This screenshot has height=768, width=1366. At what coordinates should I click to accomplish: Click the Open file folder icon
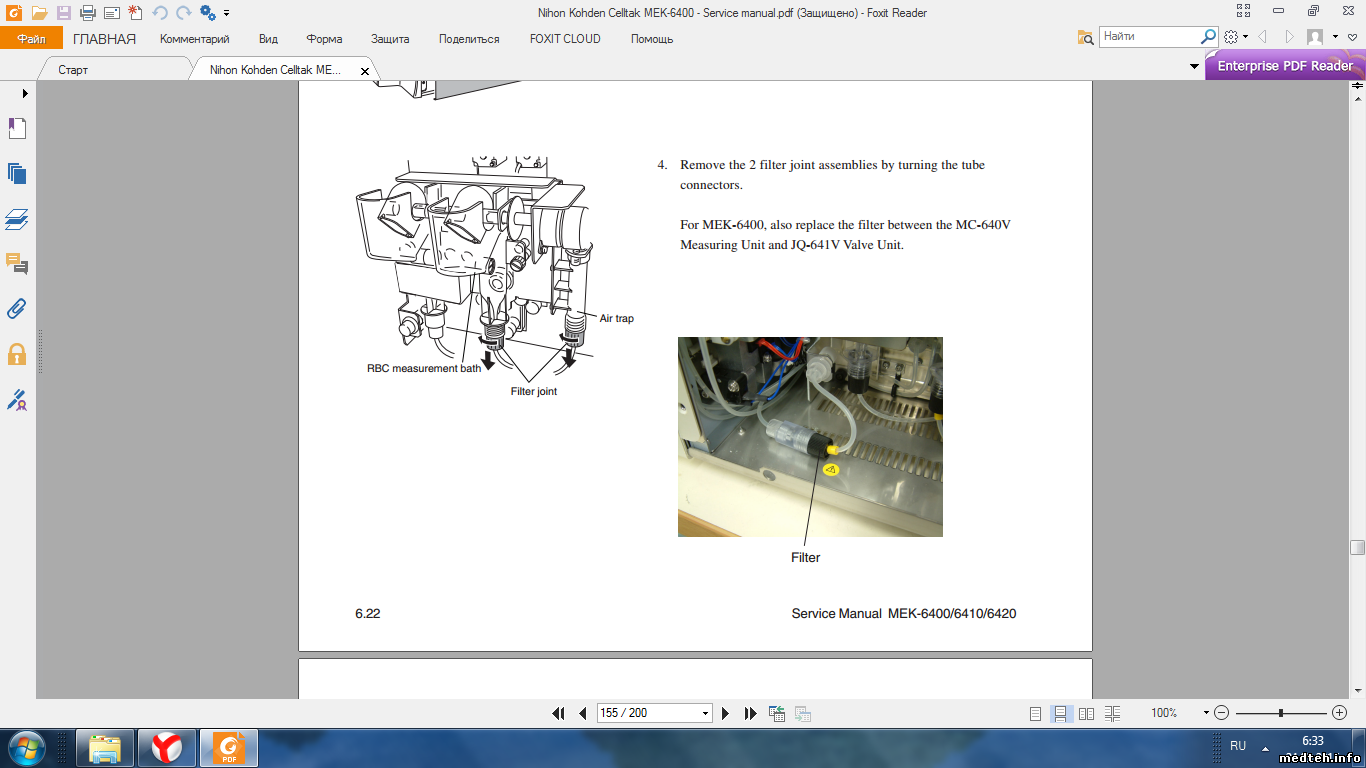click(39, 13)
